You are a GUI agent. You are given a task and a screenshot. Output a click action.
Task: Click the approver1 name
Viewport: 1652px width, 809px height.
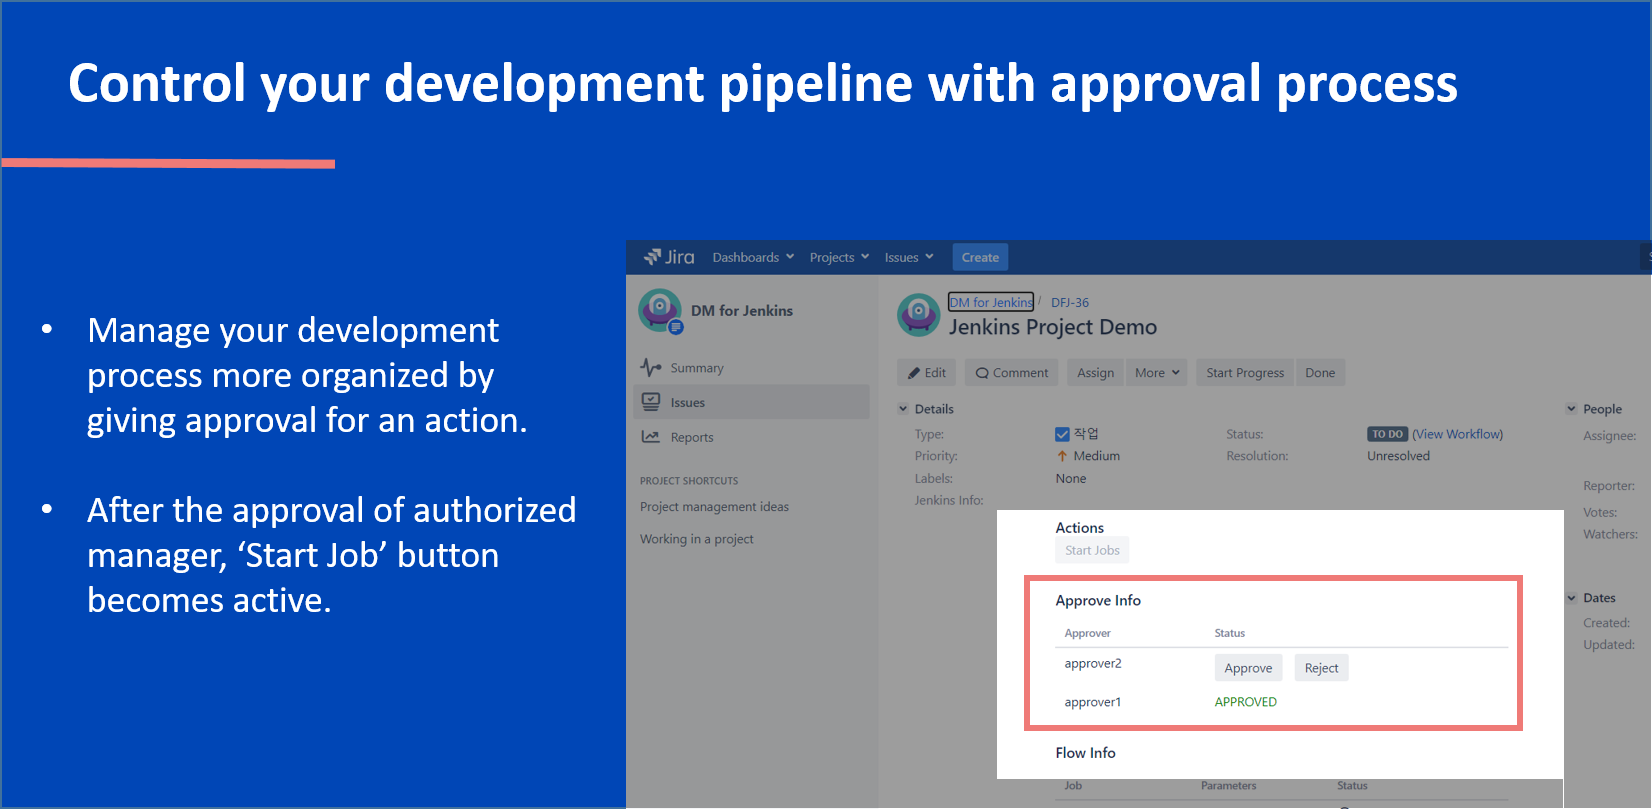(1092, 702)
